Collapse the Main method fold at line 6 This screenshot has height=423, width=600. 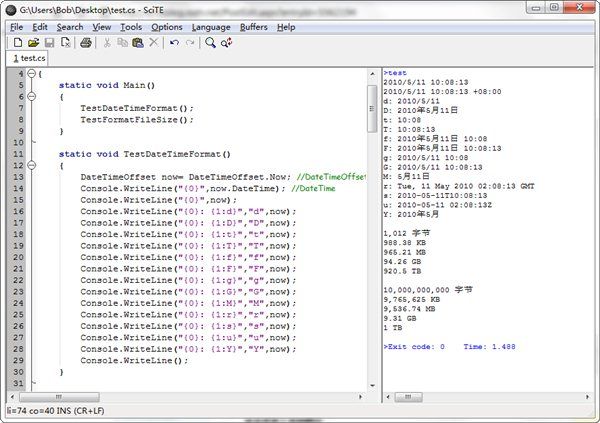(x=32, y=96)
